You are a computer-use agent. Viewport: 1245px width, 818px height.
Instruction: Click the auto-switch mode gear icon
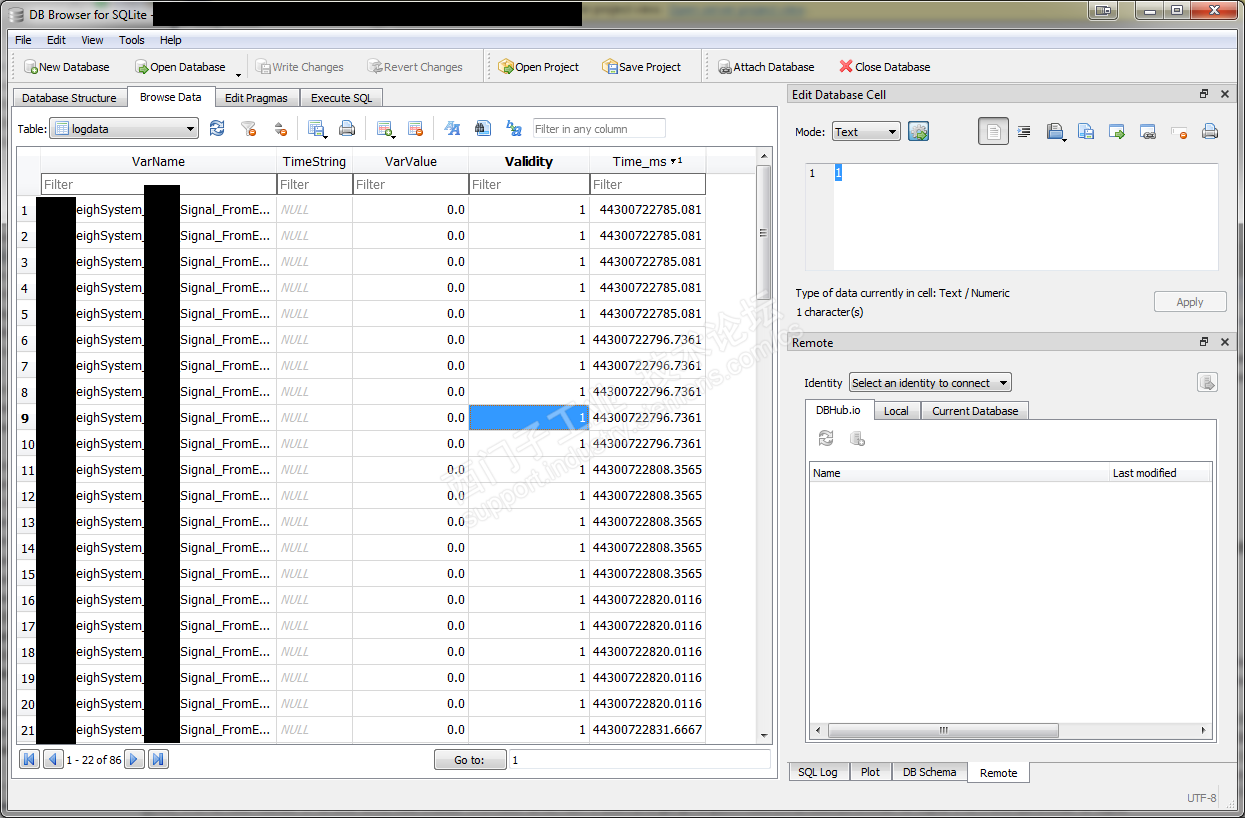pyautogui.click(x=919, y=132)
